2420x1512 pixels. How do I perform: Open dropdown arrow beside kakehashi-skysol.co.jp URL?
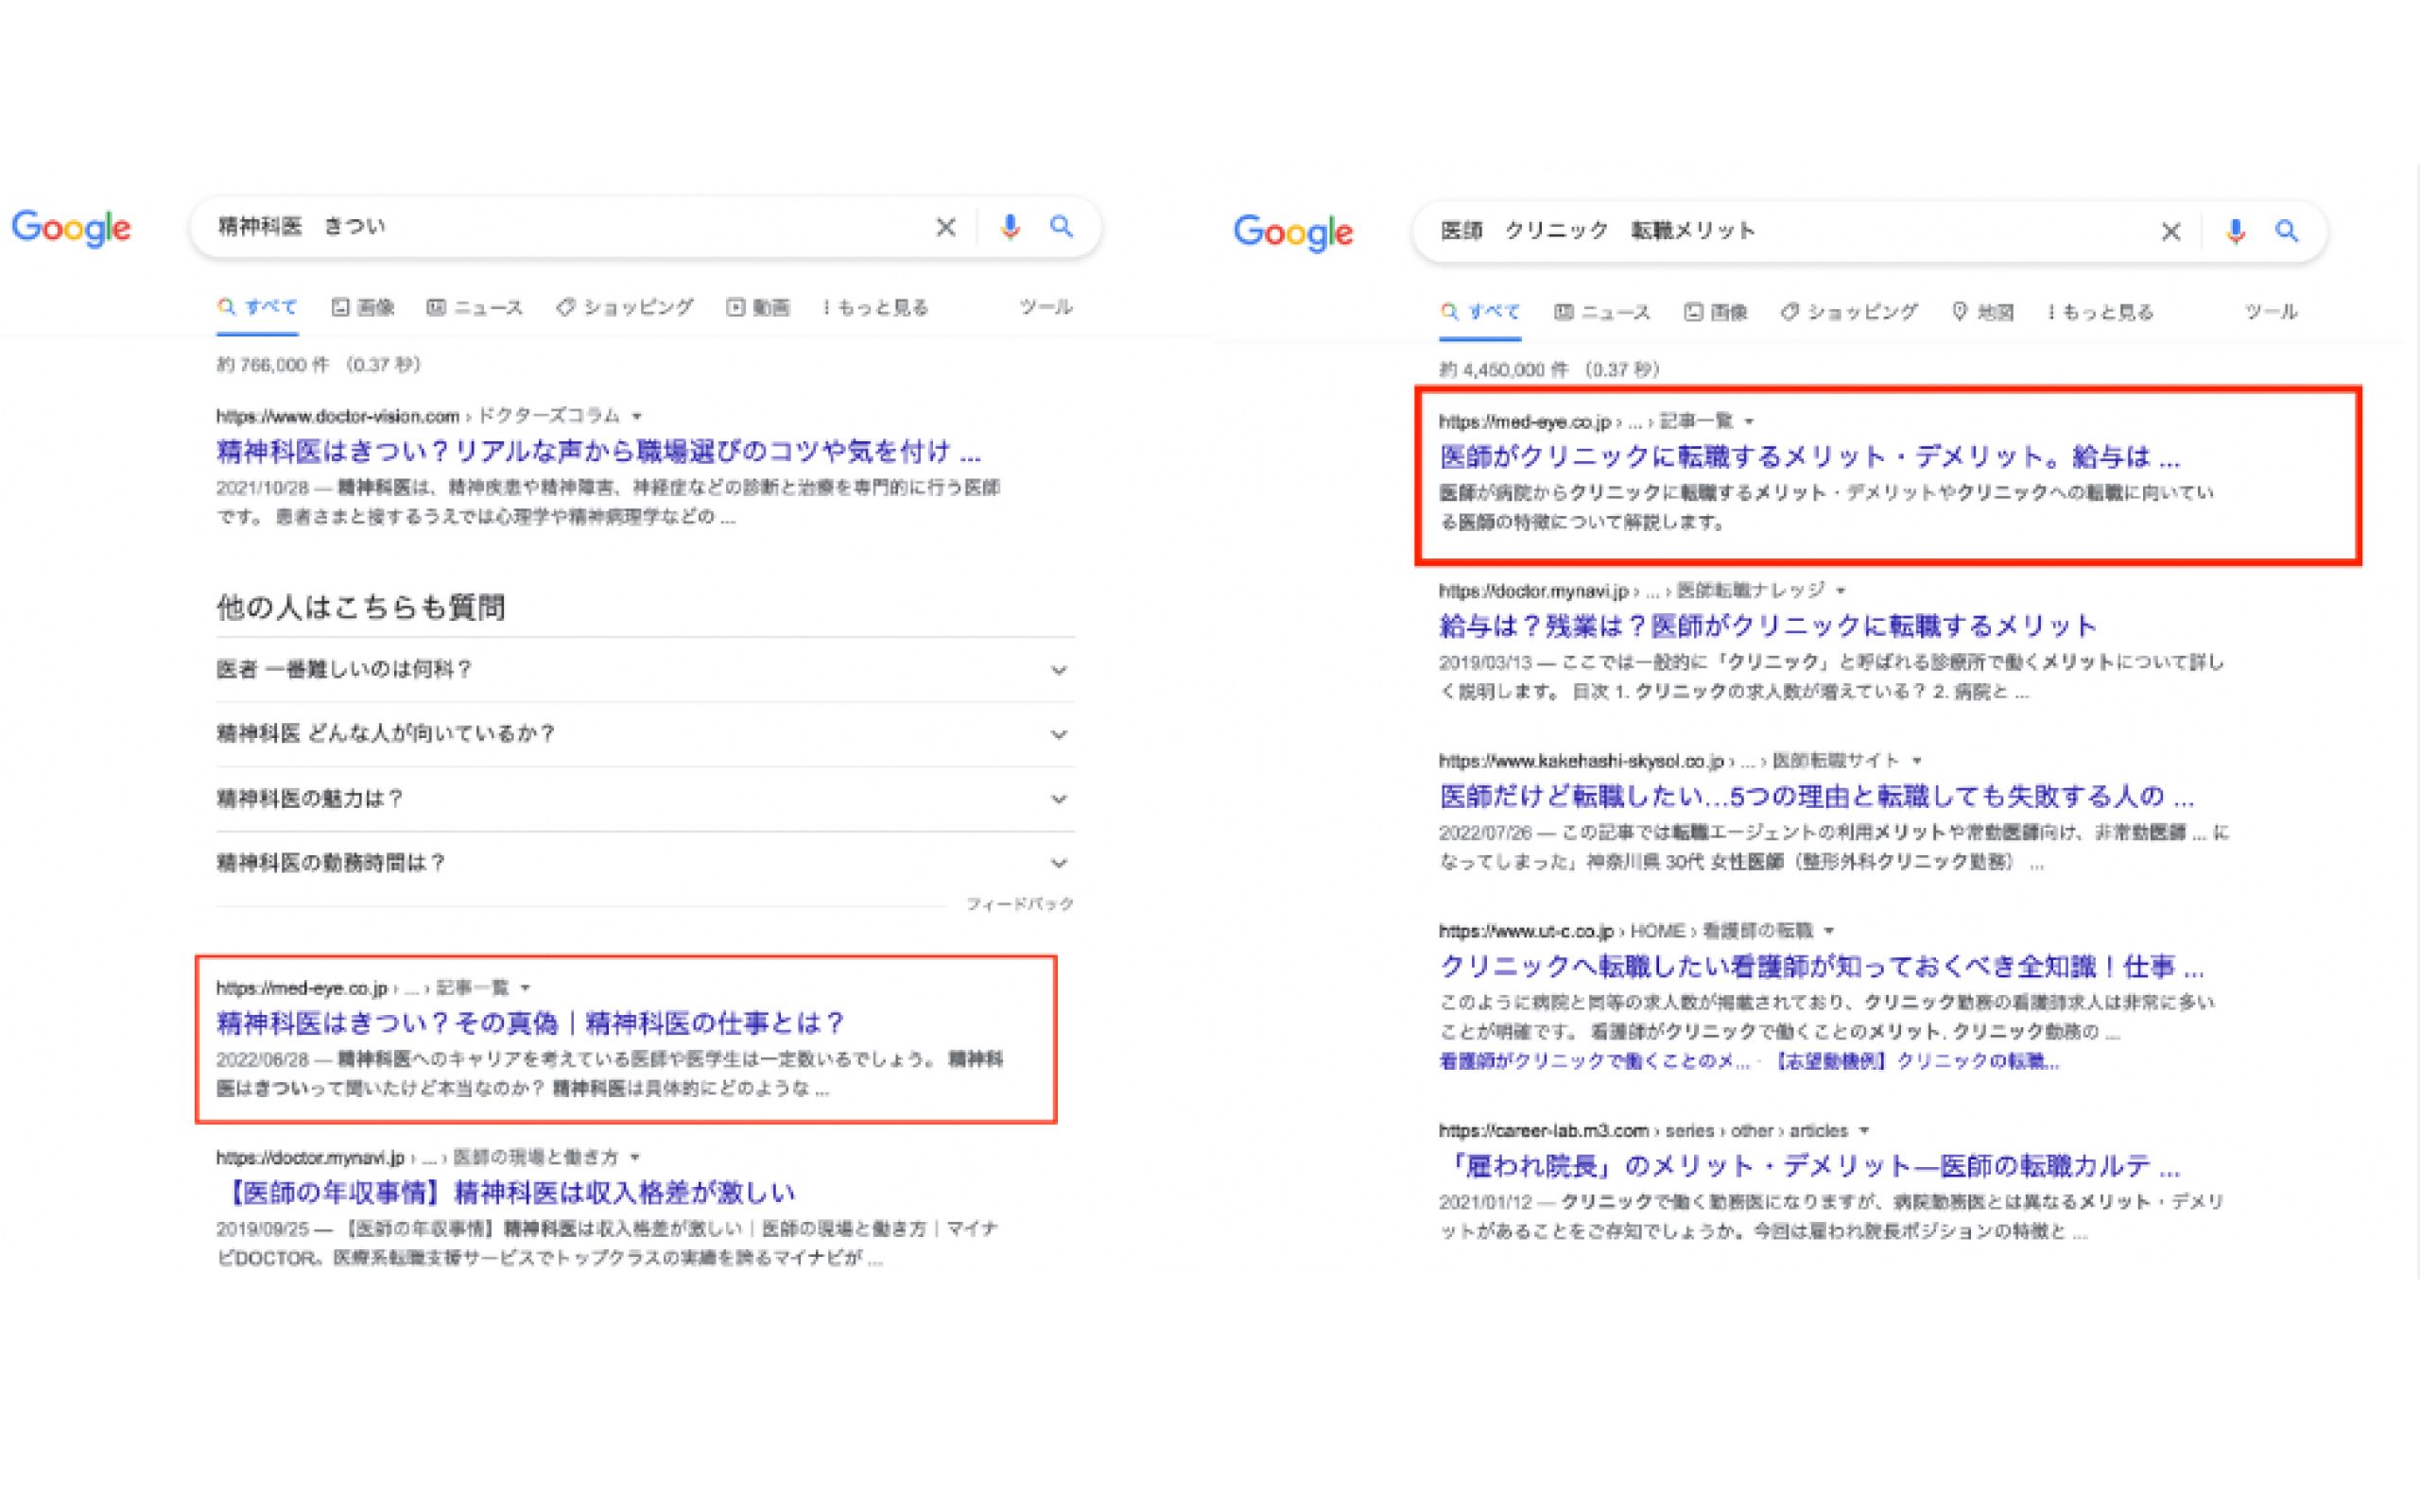coord(1917,761)
